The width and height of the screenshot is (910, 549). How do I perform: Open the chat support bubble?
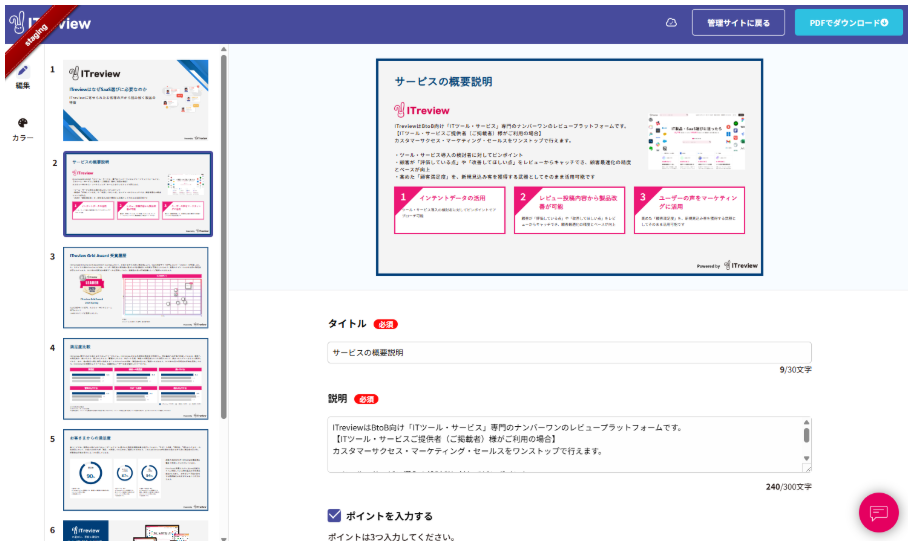878,512
